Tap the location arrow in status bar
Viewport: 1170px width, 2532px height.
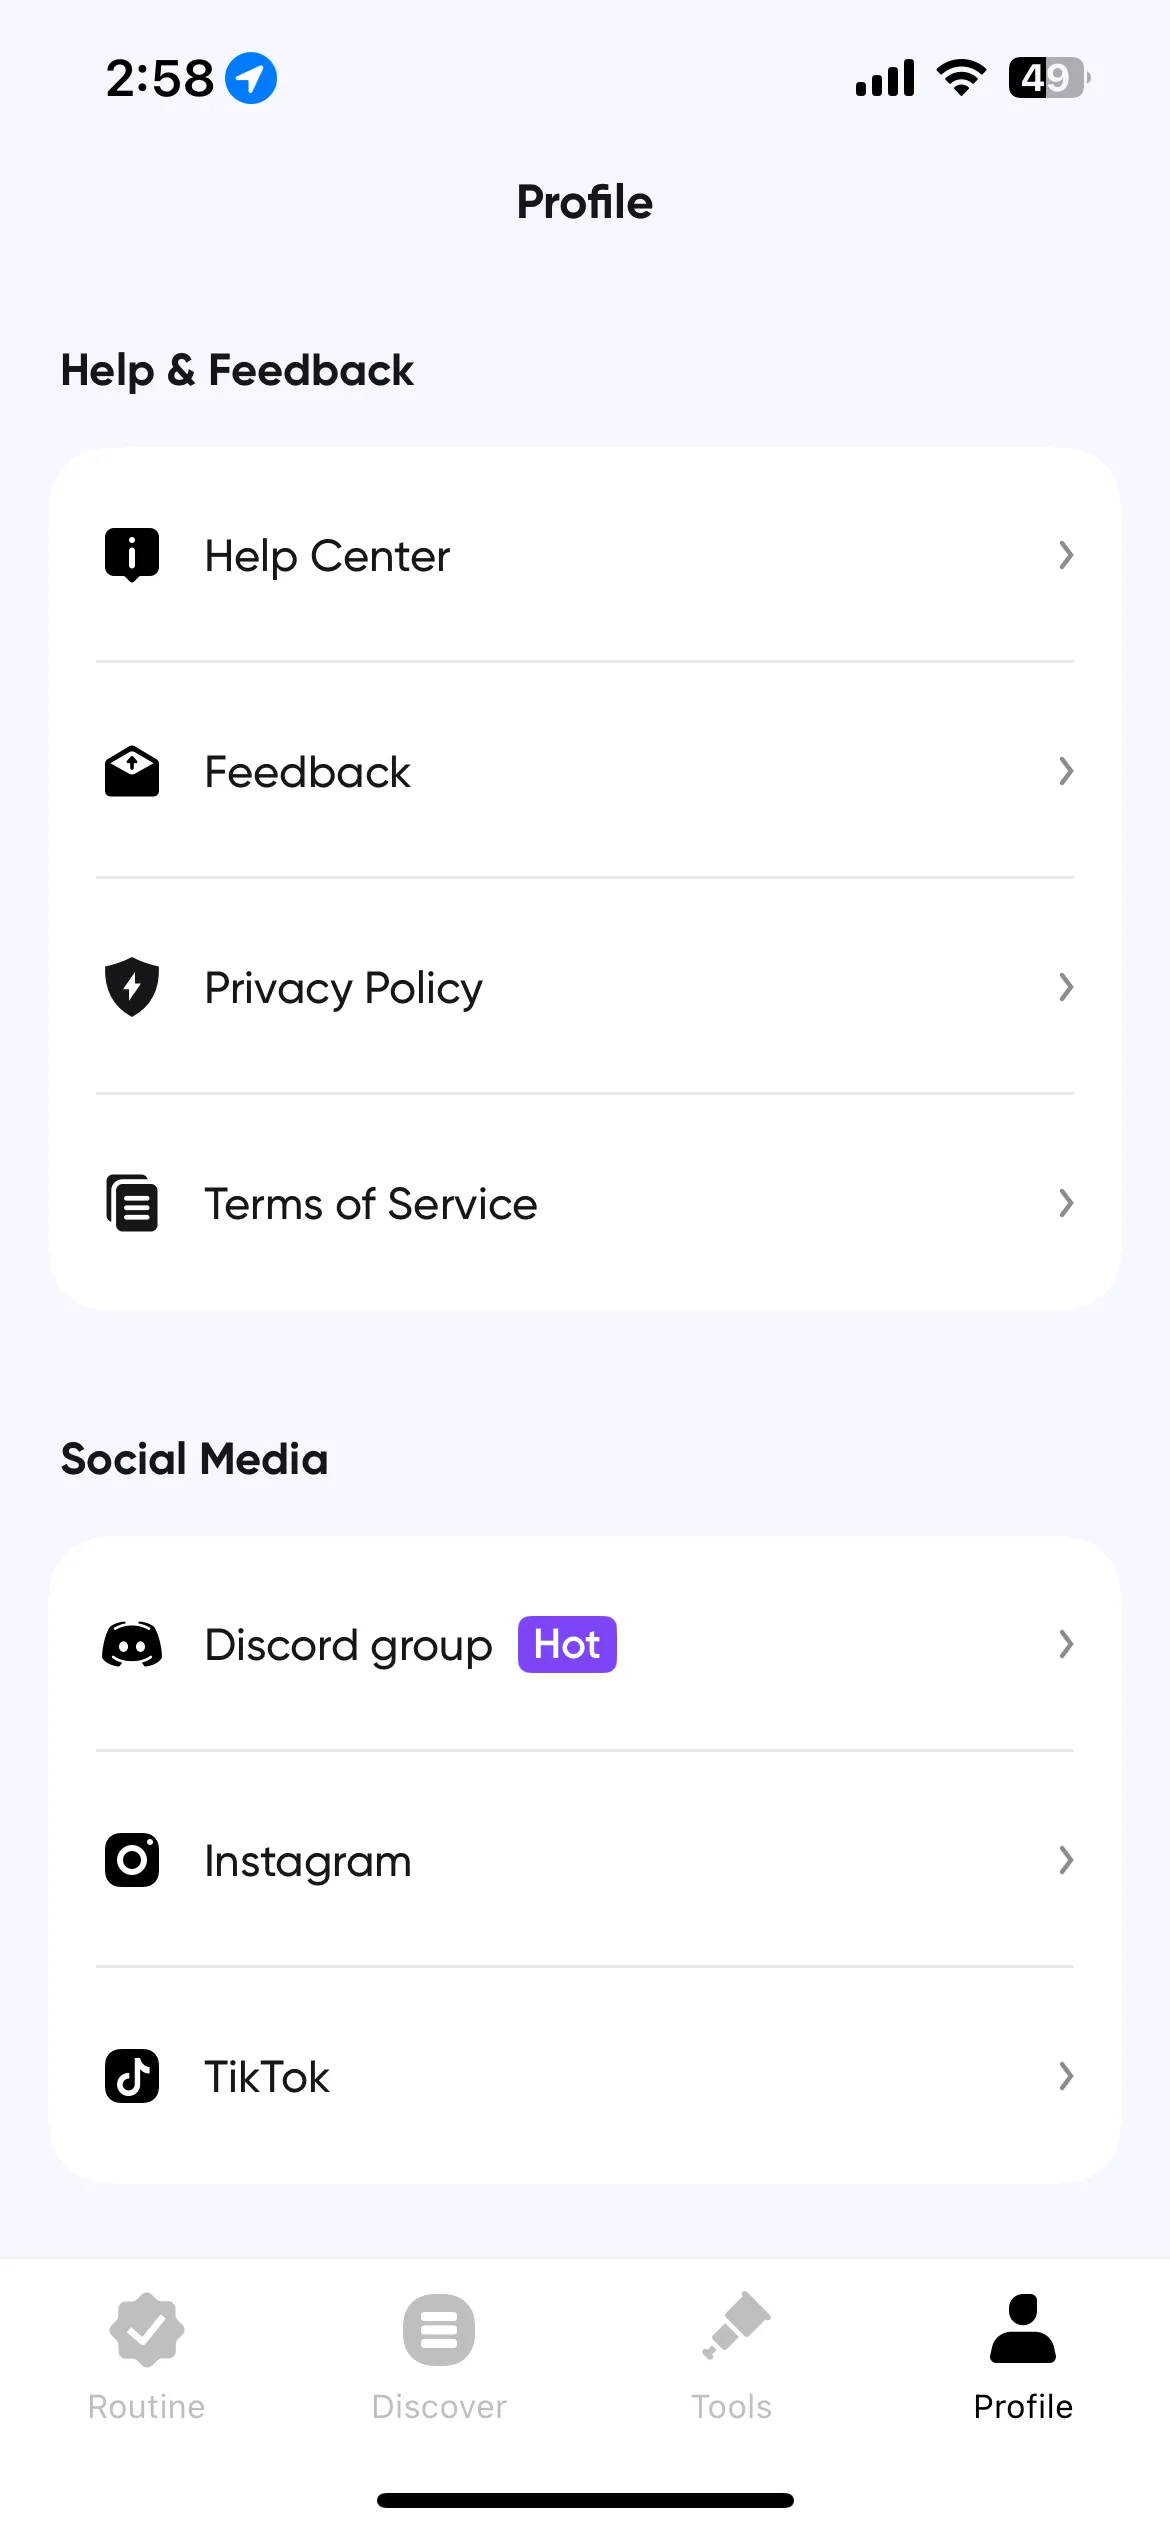pyautogui.click(x=251, y=78)
